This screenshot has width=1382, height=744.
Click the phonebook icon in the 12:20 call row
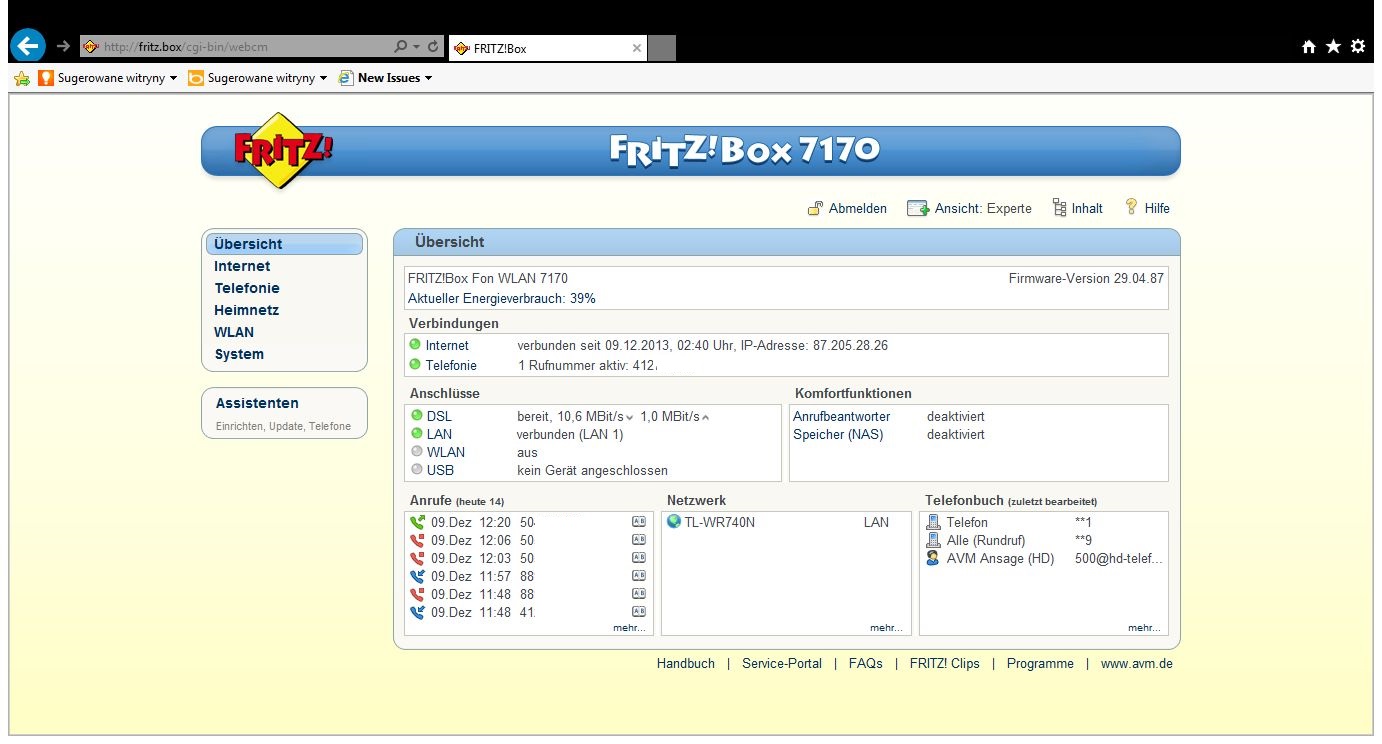639,522
